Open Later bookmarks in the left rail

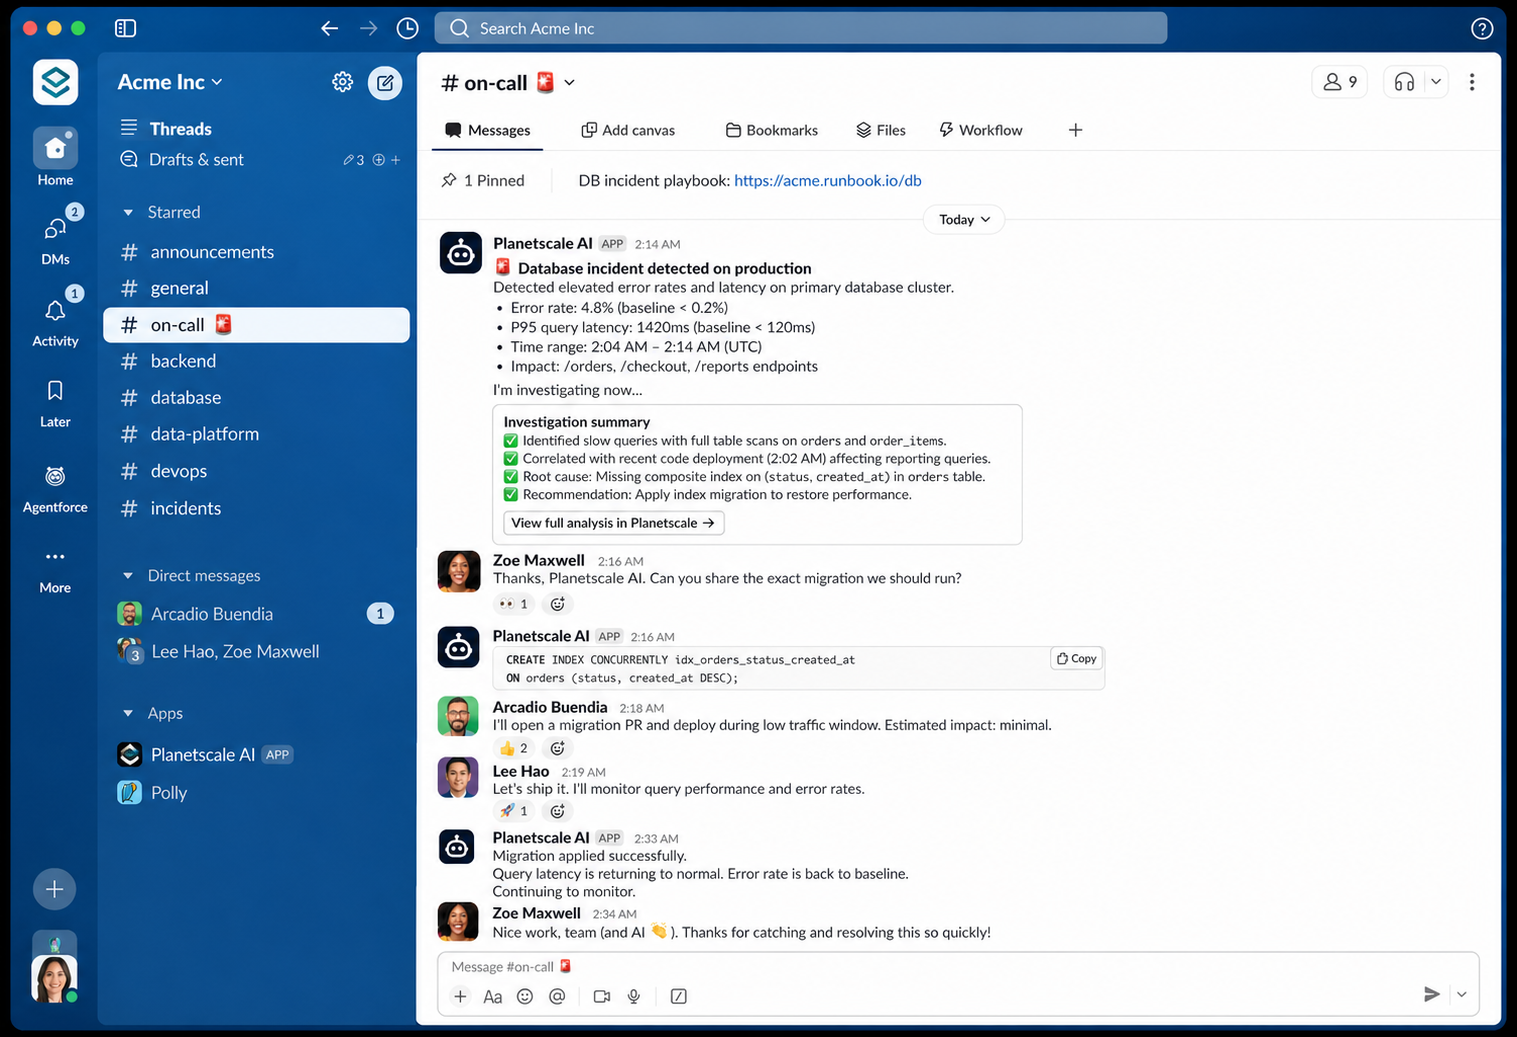[x=55, y=404]
